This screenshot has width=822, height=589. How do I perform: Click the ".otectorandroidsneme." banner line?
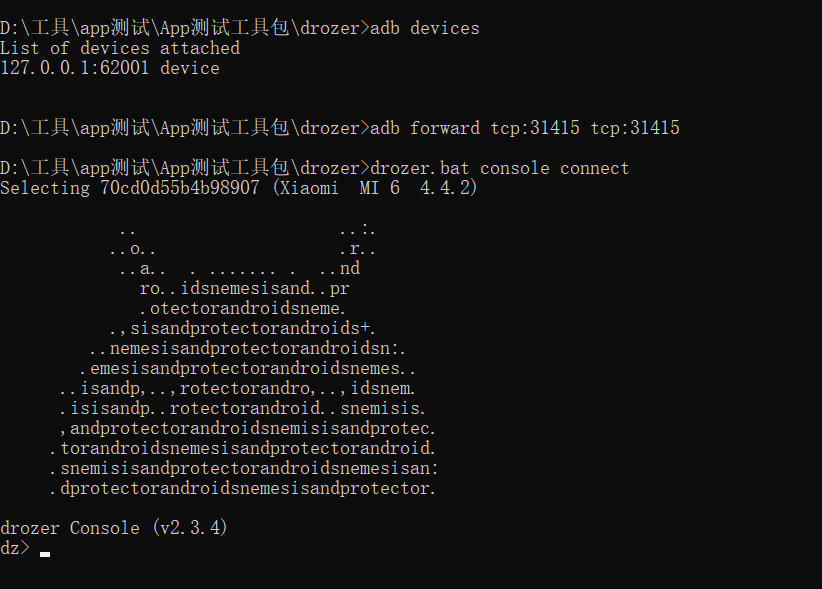pyautogui.click(x=244, y=308)
